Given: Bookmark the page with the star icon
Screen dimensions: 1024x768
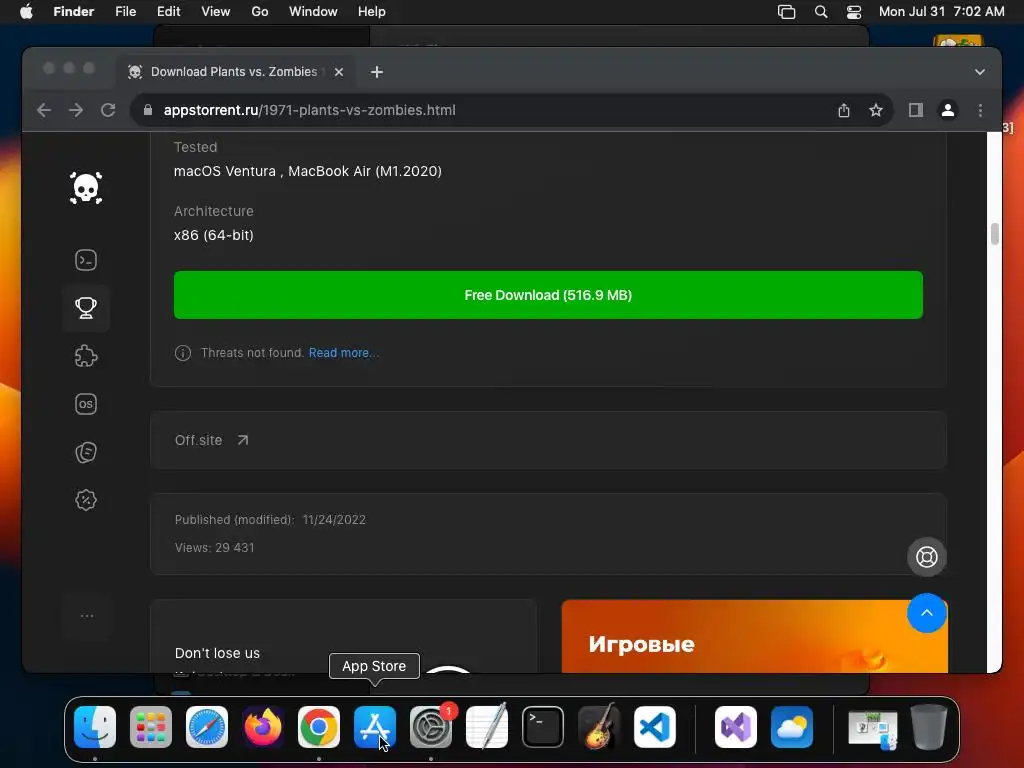Looking at the screenshot, I should coord(876,110).
